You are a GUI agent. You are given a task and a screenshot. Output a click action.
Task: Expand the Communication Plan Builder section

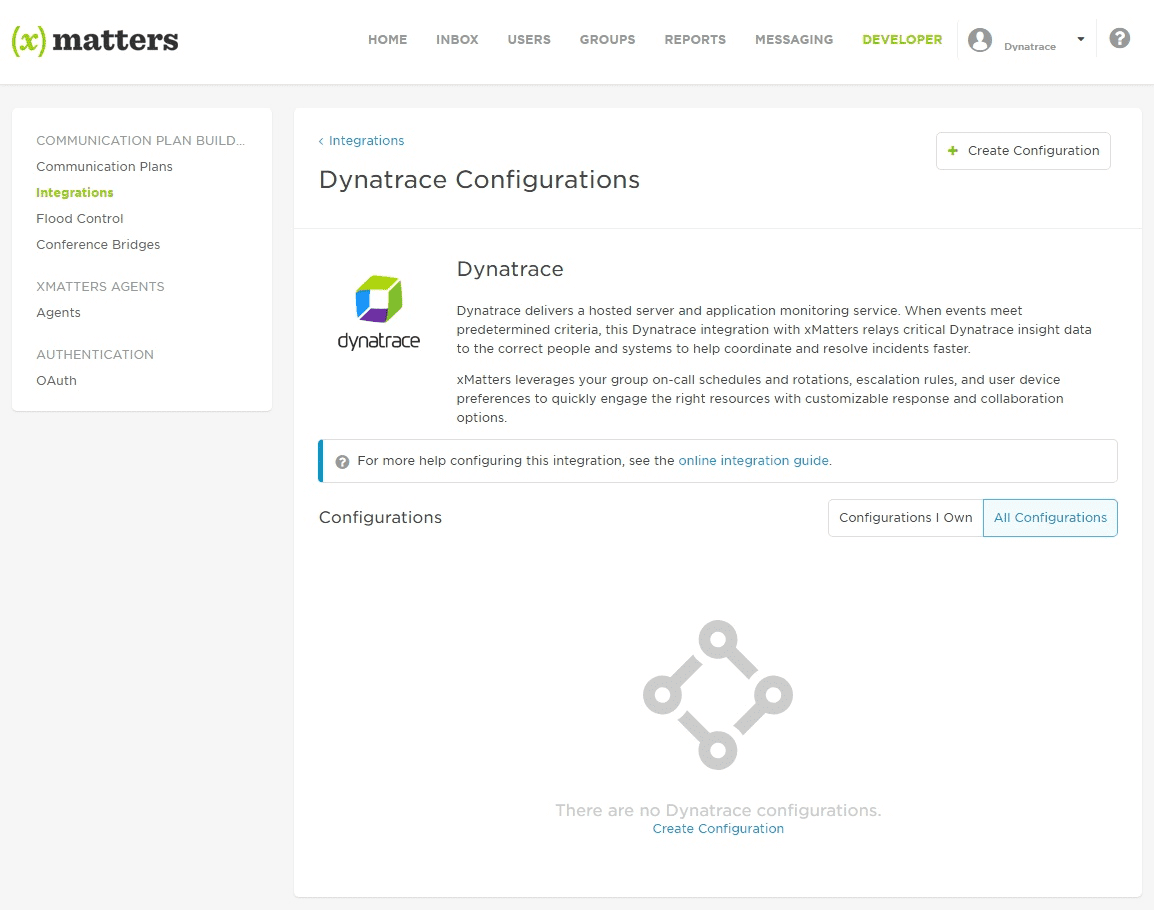(140, 140)
